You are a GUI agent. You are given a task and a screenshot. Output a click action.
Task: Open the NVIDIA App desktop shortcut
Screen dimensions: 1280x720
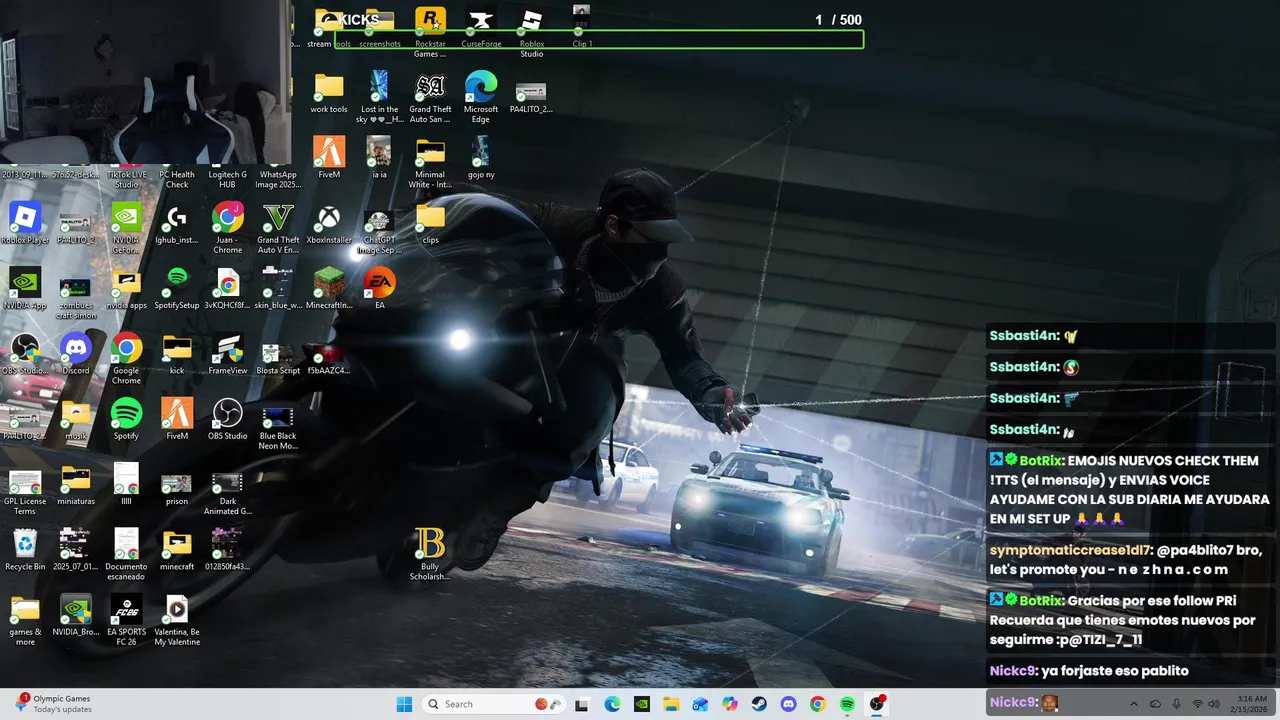[25, 288]
